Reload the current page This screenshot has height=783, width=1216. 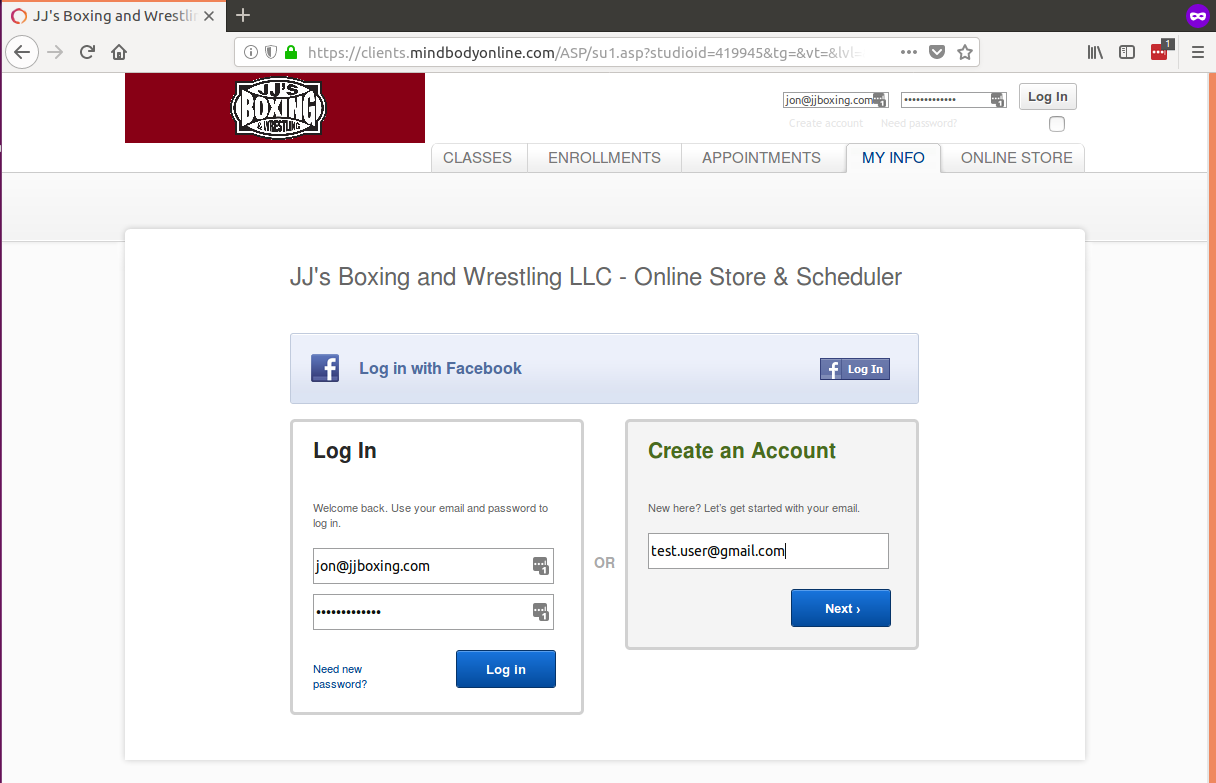click(x=87, y=52)
